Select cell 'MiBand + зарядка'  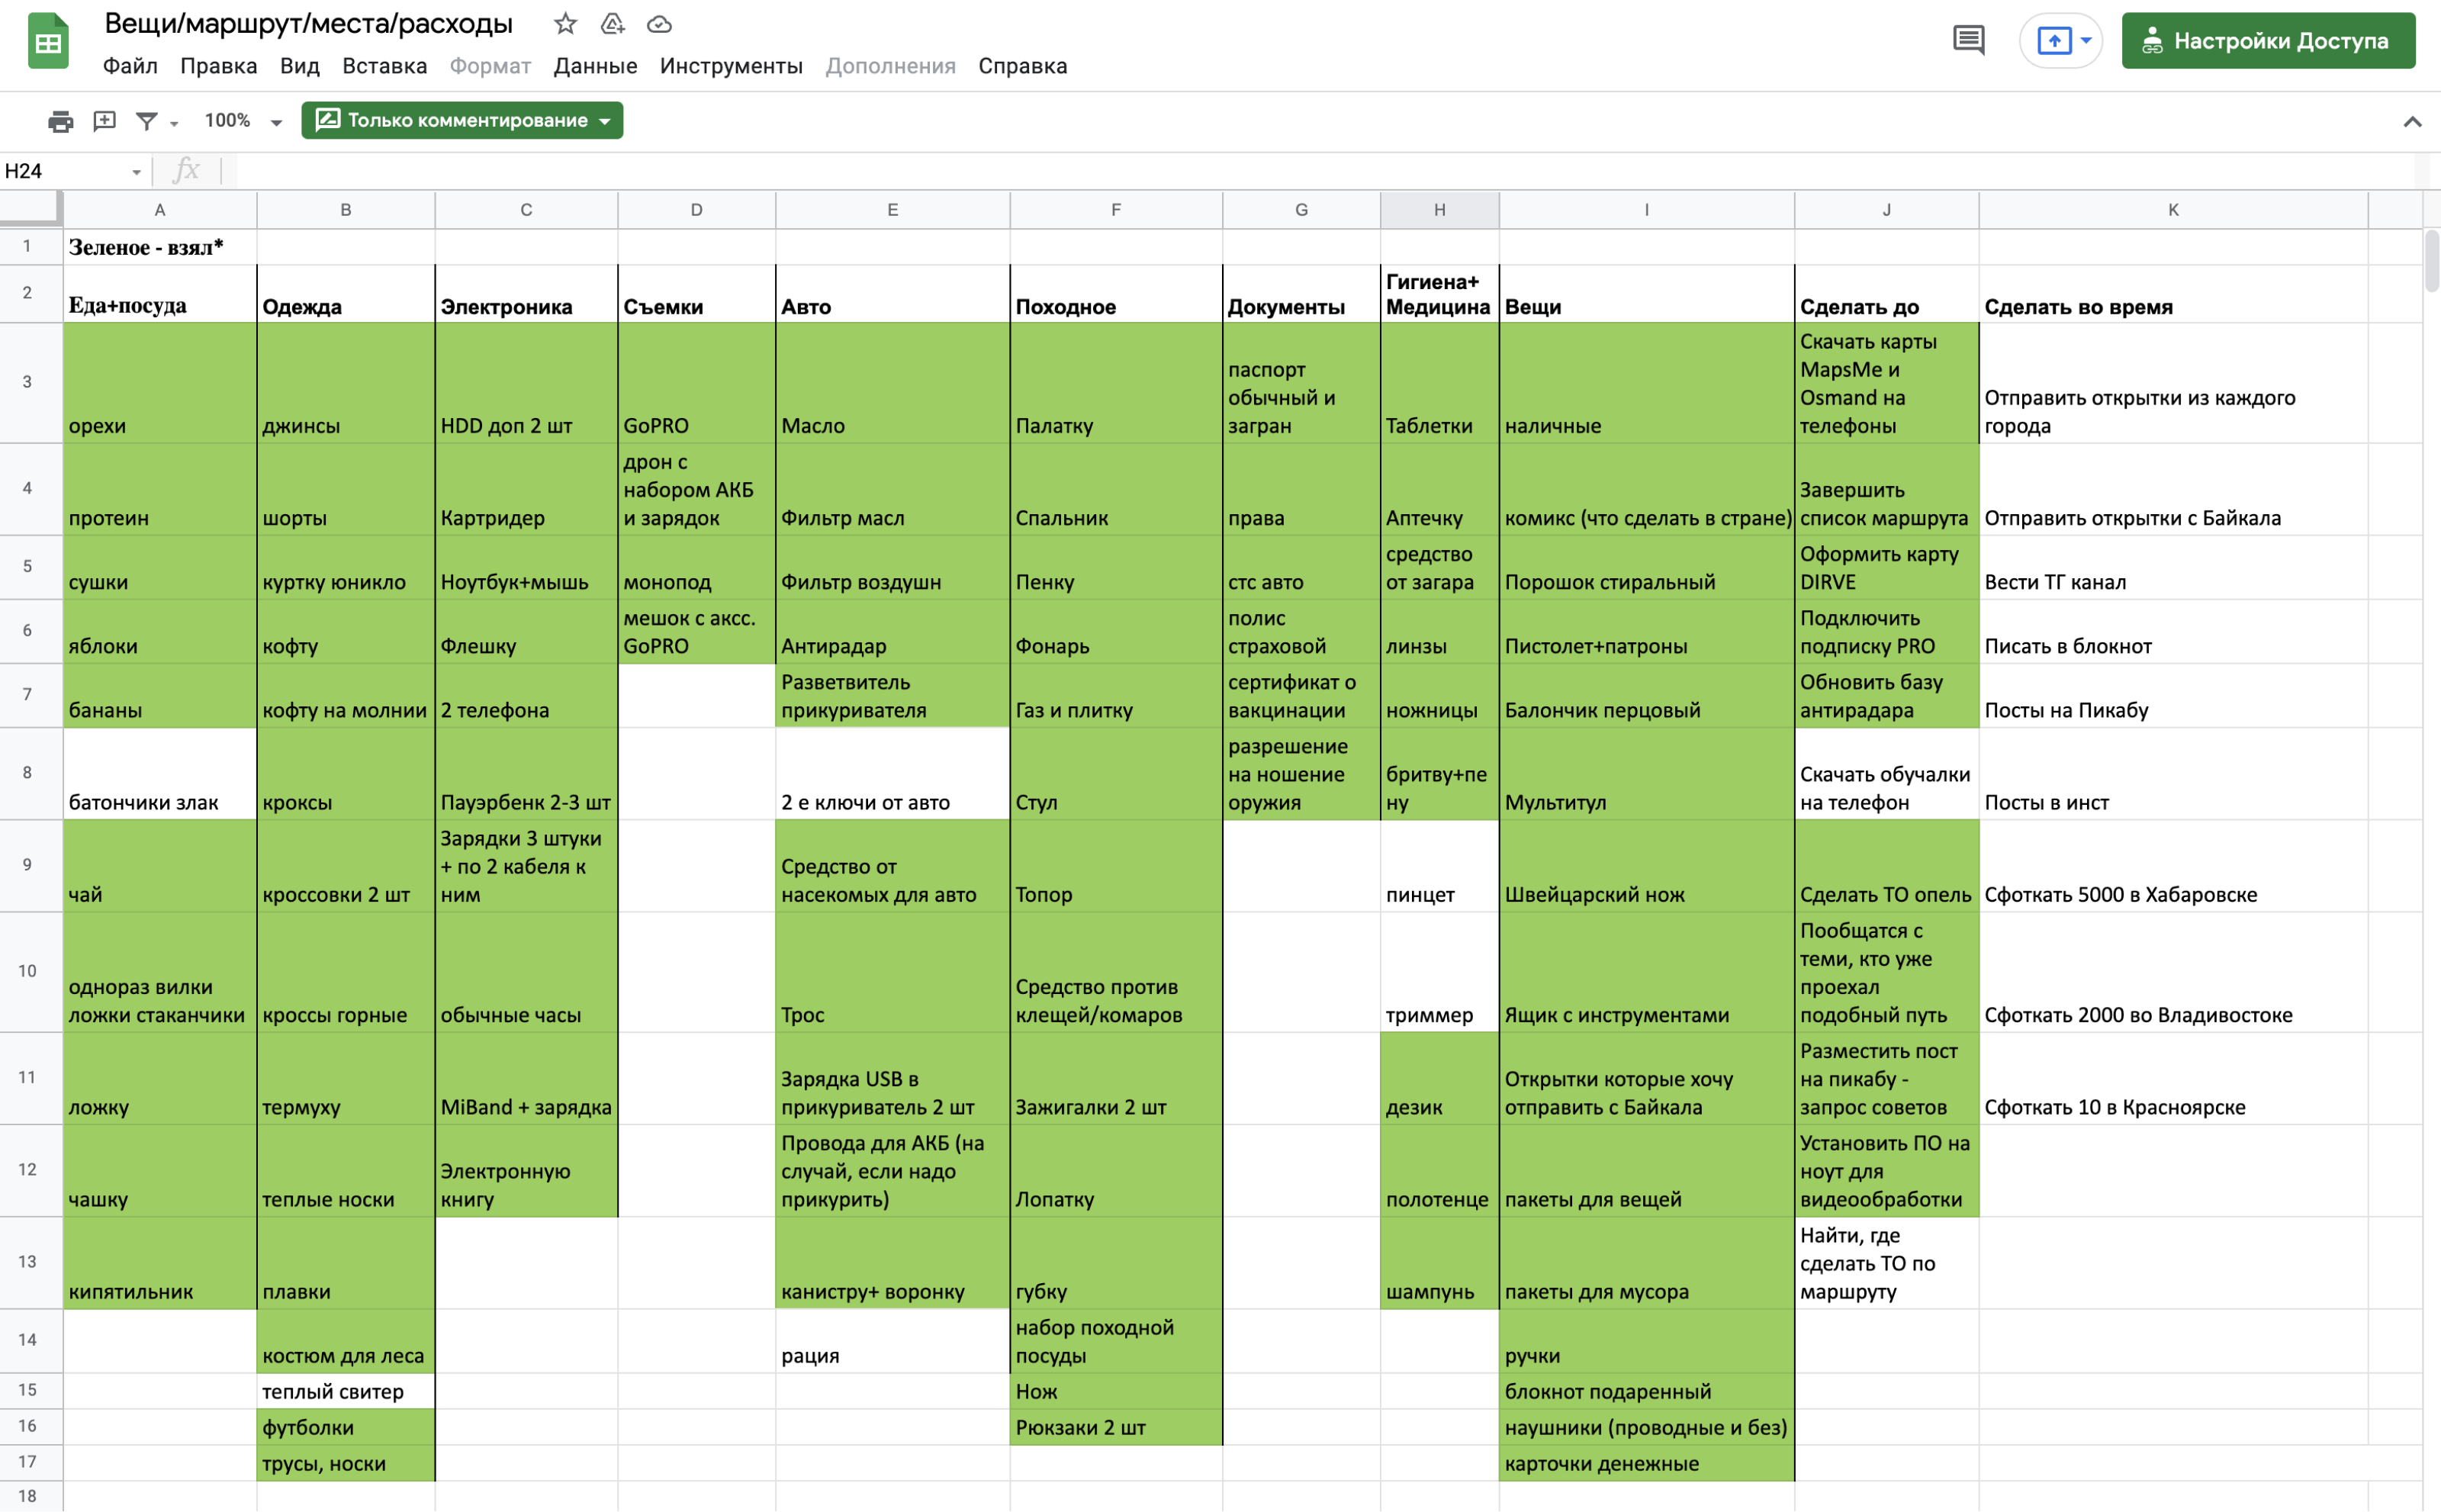(x=526, y=1078)
